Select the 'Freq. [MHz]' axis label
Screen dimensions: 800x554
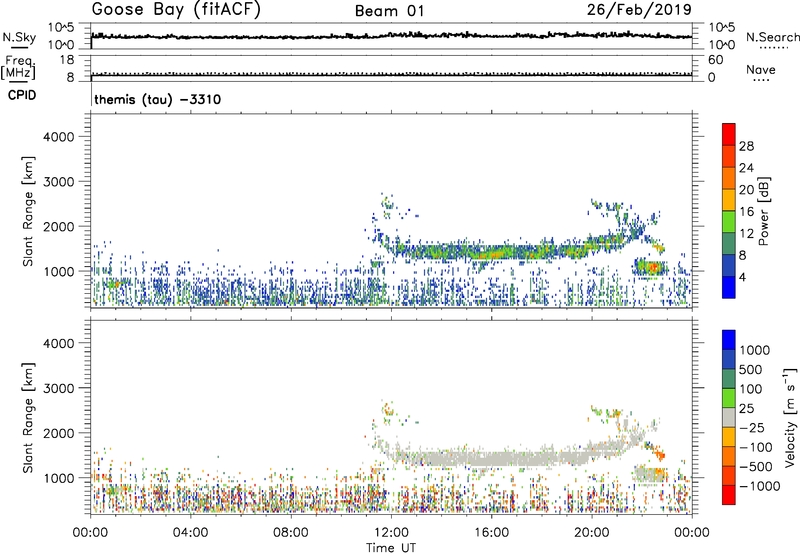(18, 68)
